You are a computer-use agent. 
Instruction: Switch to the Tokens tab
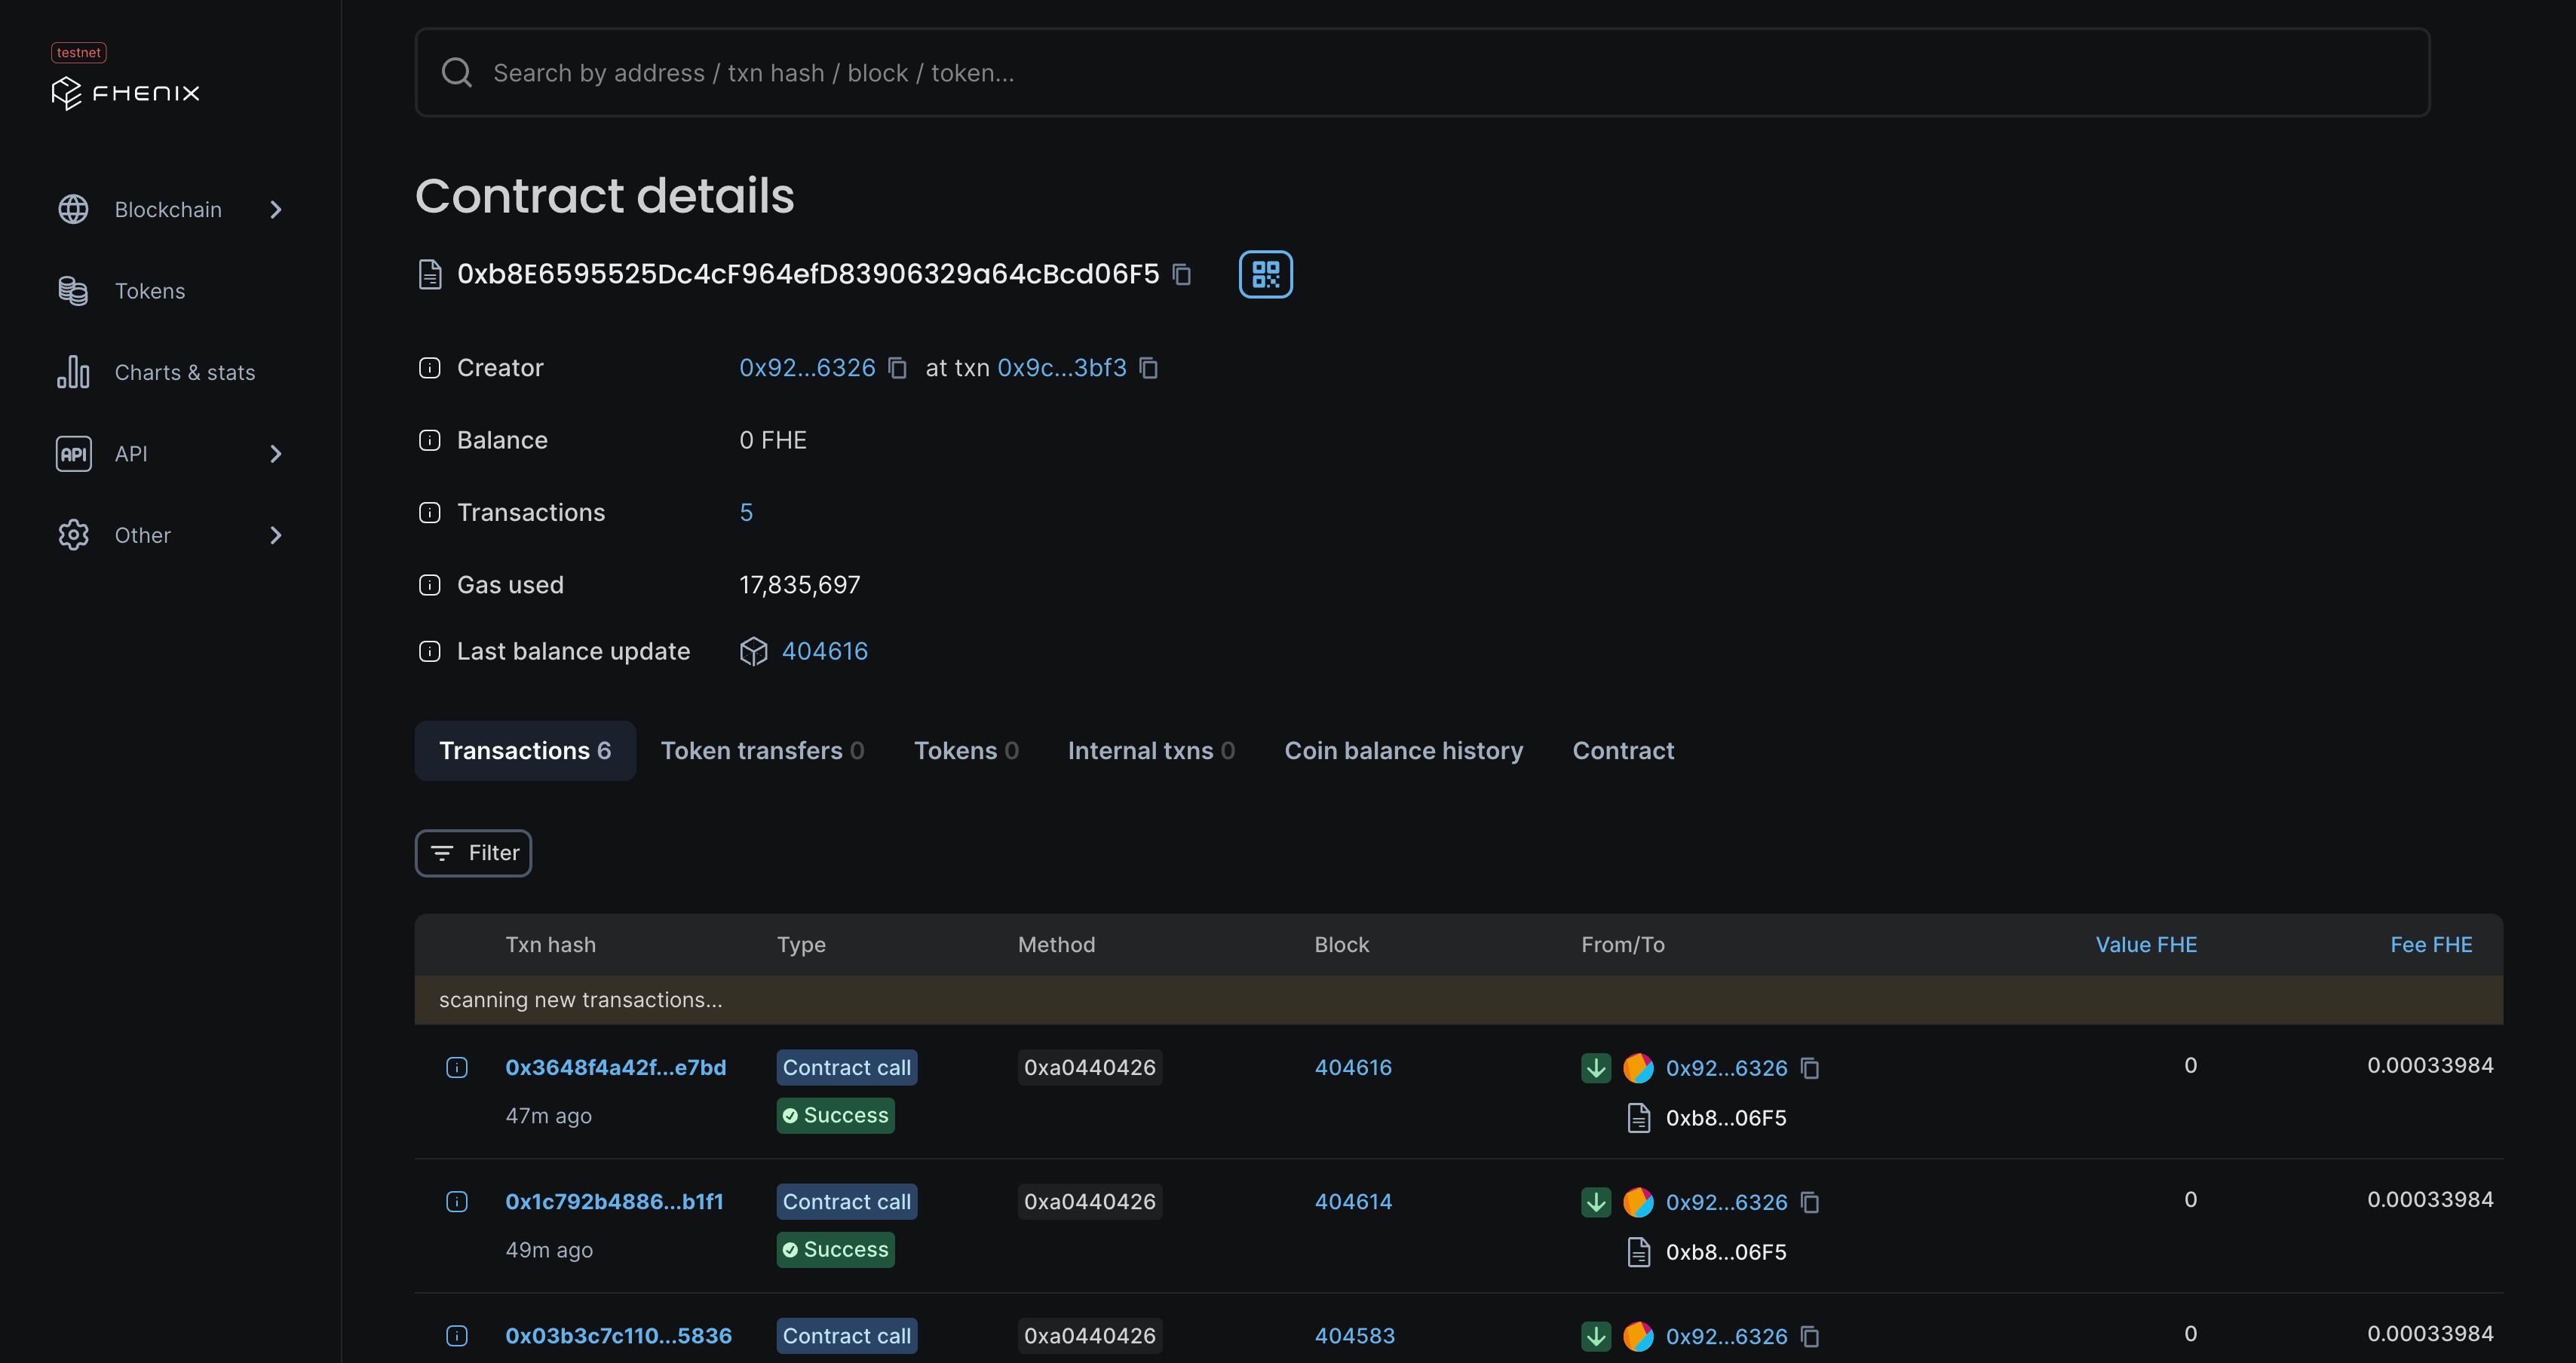966,751
